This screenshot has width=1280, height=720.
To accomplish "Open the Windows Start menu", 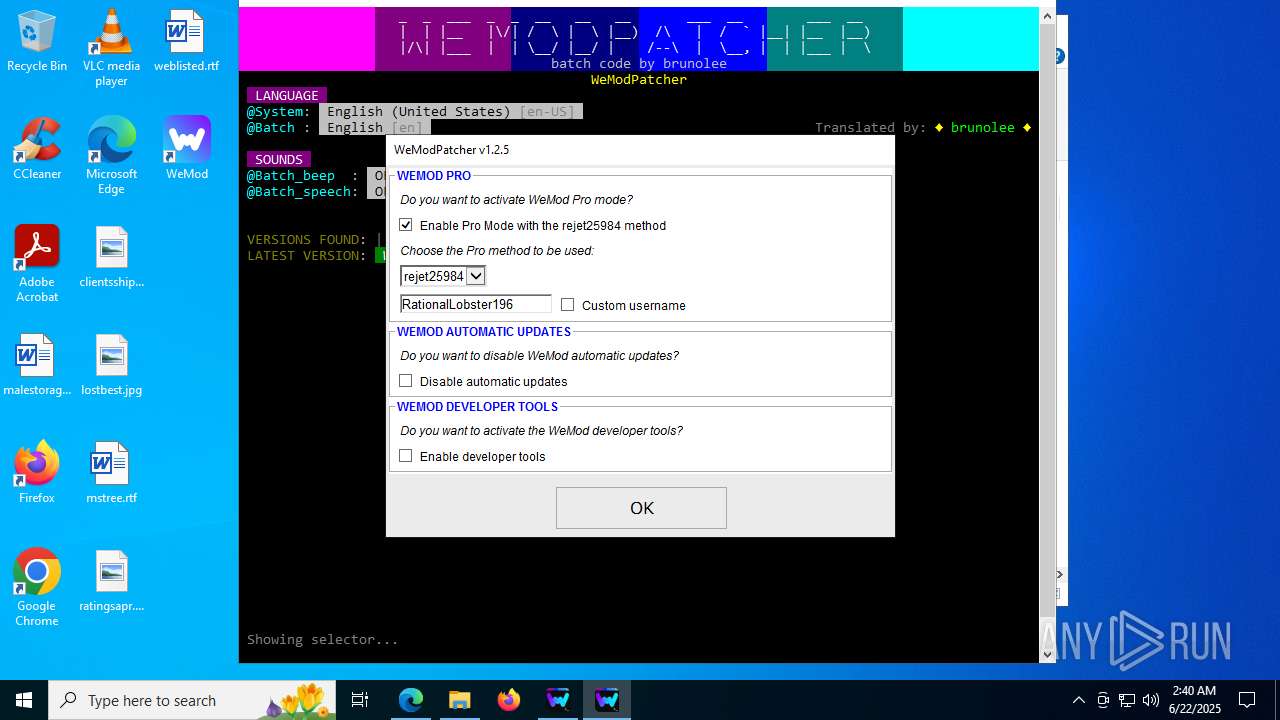I will pos(24,700).
